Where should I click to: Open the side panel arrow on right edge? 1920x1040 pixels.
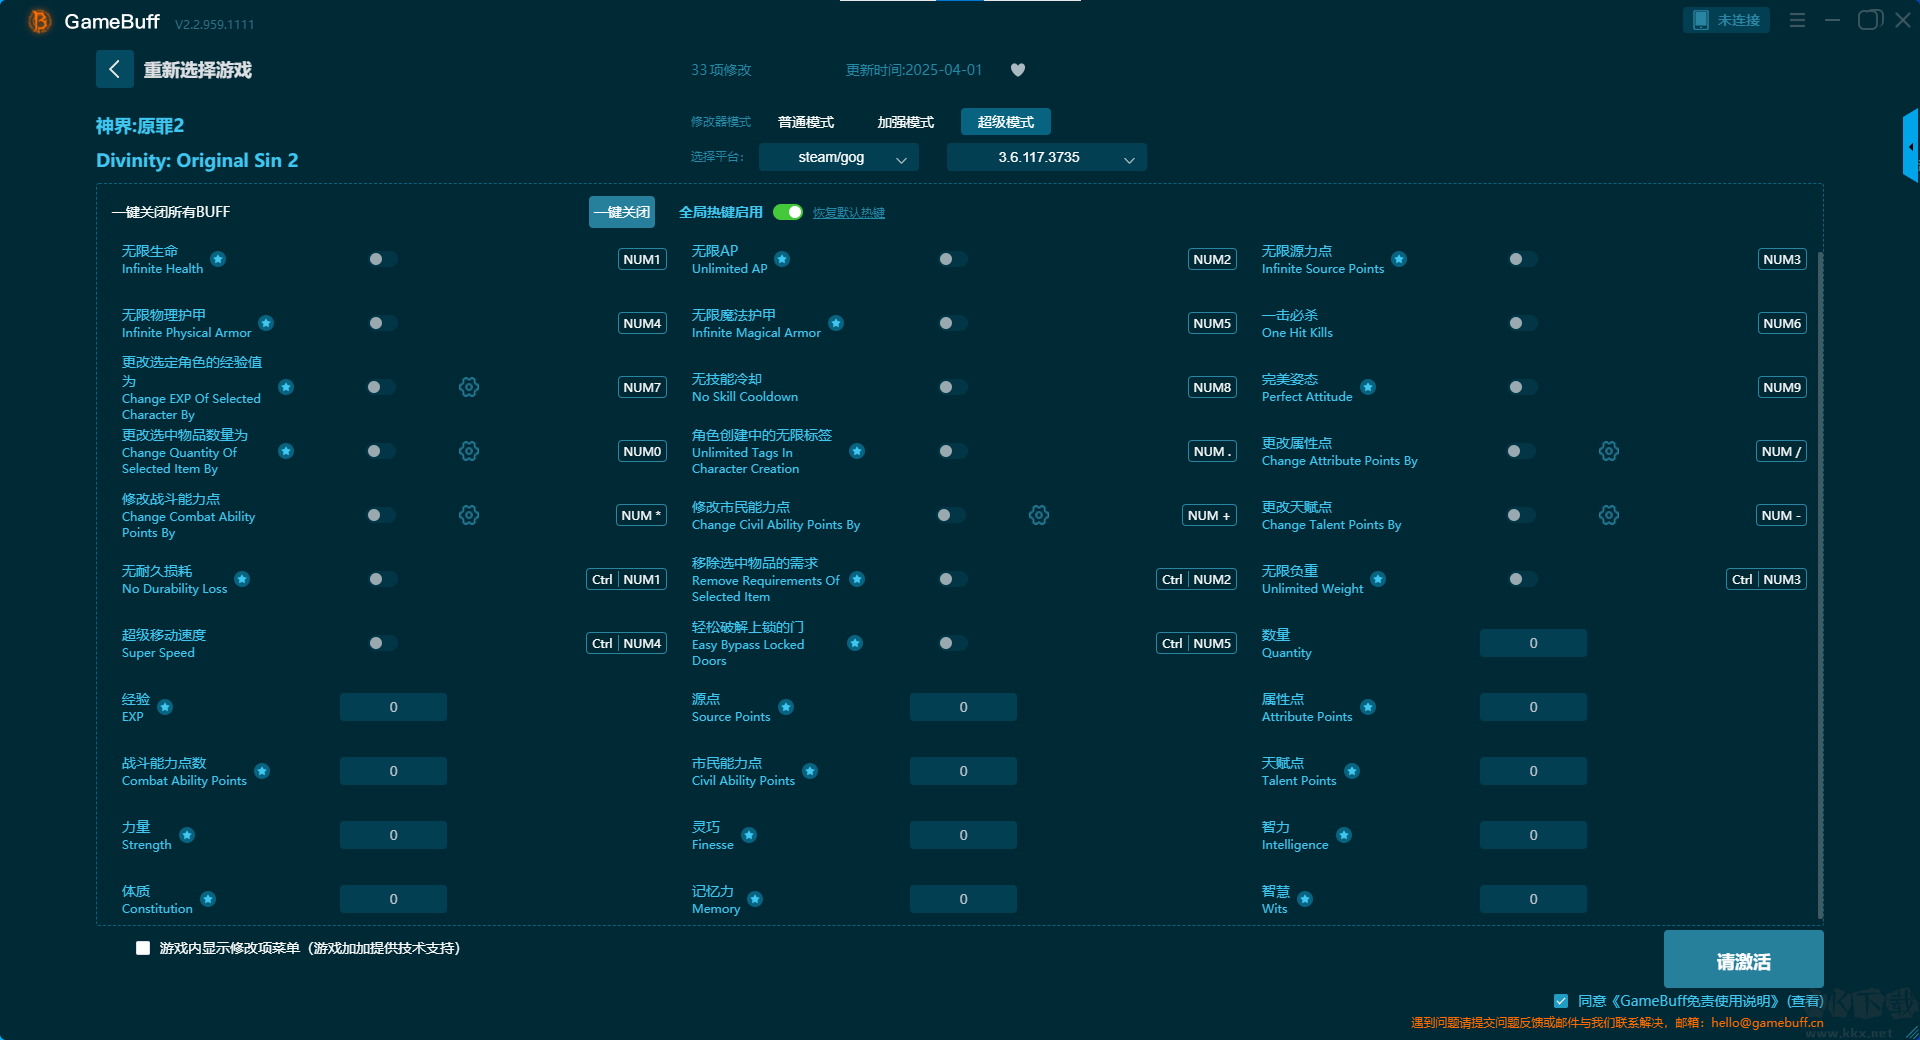(1910, 147)
